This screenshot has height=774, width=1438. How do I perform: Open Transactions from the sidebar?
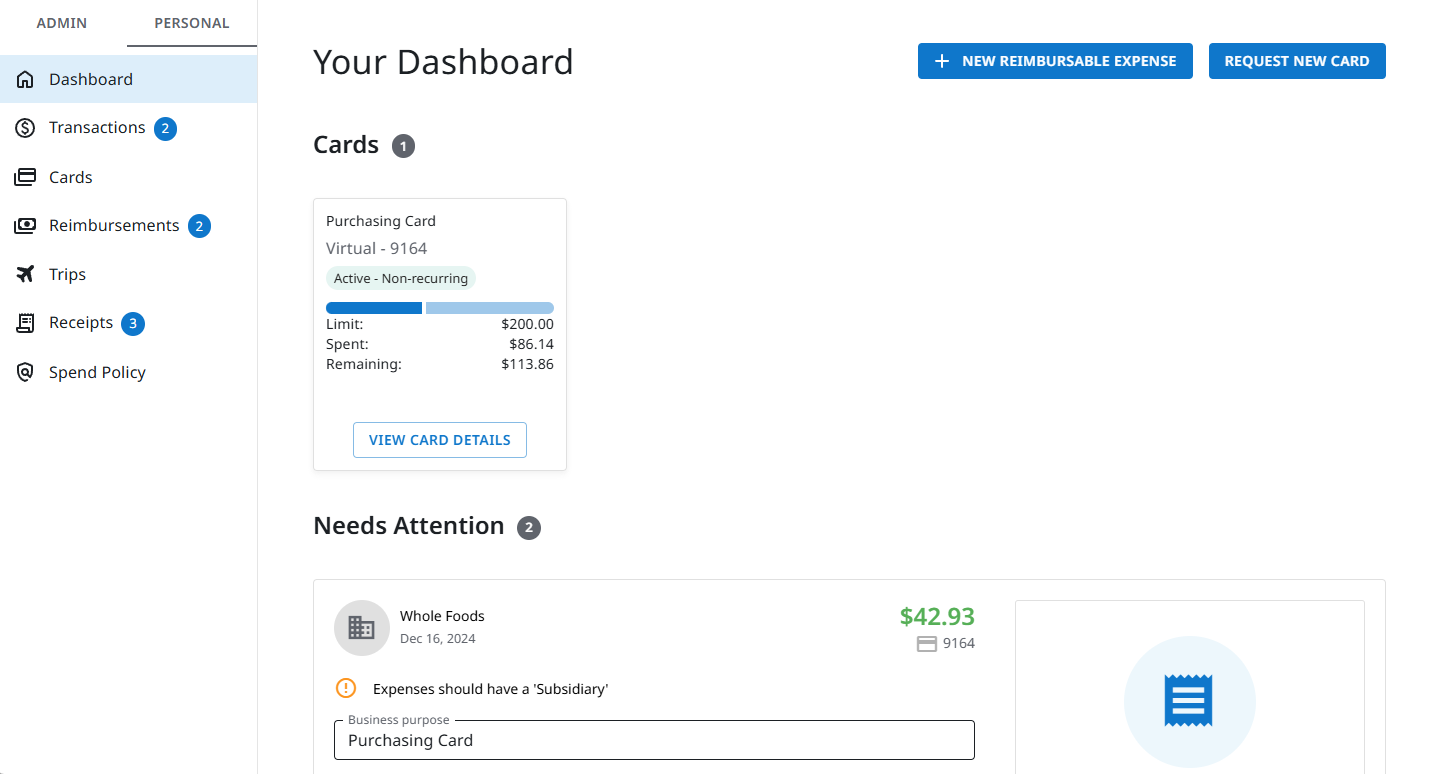97,128
